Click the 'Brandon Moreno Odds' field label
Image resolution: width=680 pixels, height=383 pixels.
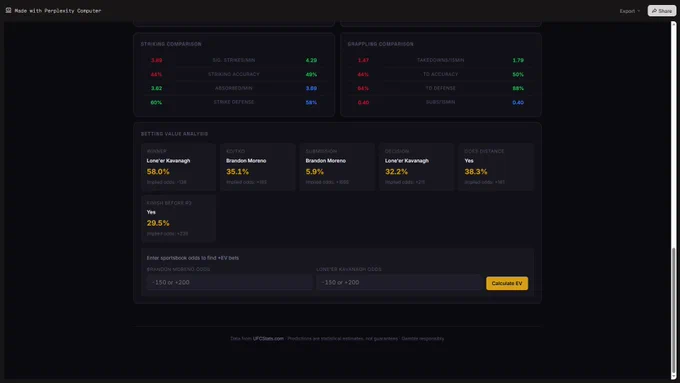[x=178, y=269]
